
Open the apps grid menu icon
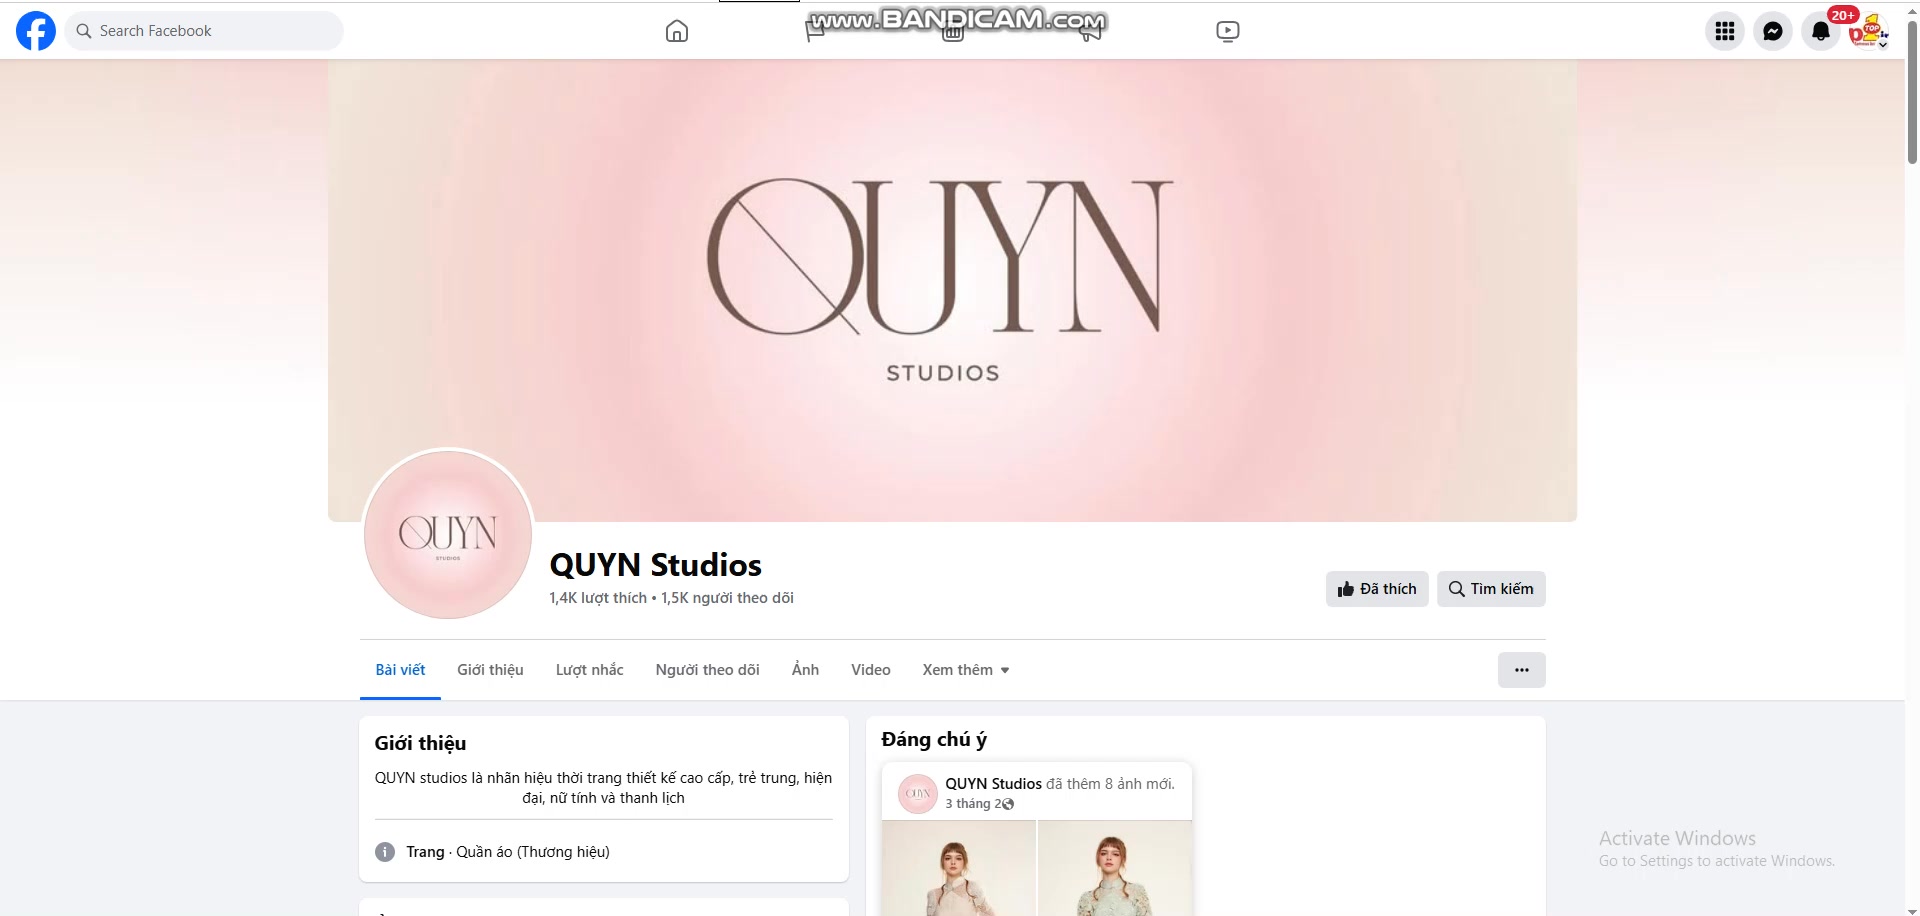[x=1725, y=31]
